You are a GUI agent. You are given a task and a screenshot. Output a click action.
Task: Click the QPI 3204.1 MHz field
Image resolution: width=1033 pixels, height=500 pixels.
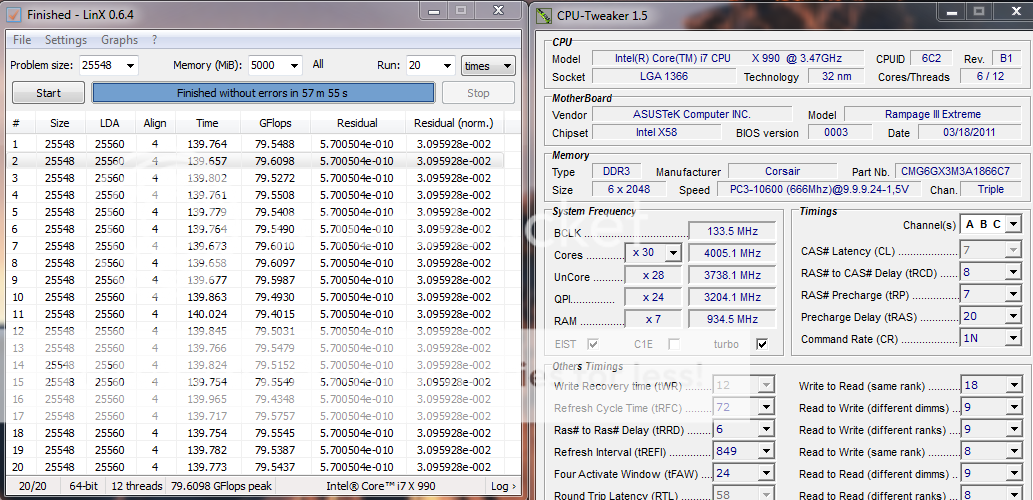(732, 297)
